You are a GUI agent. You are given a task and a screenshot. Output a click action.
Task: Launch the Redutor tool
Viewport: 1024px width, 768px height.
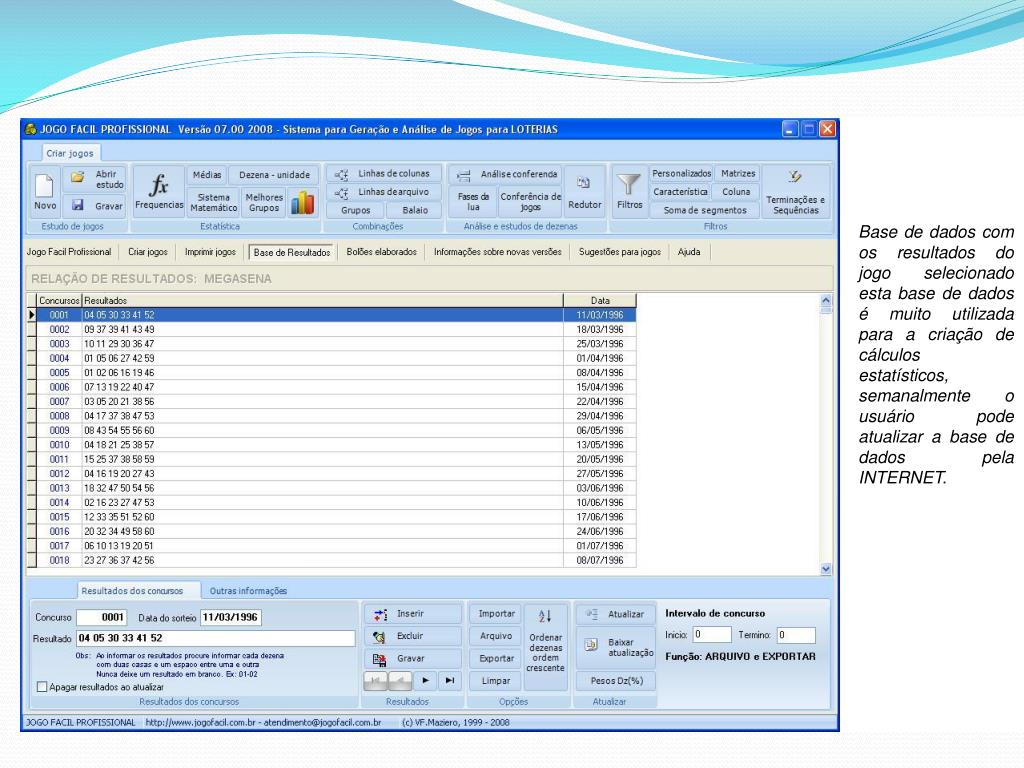(584, 191)
